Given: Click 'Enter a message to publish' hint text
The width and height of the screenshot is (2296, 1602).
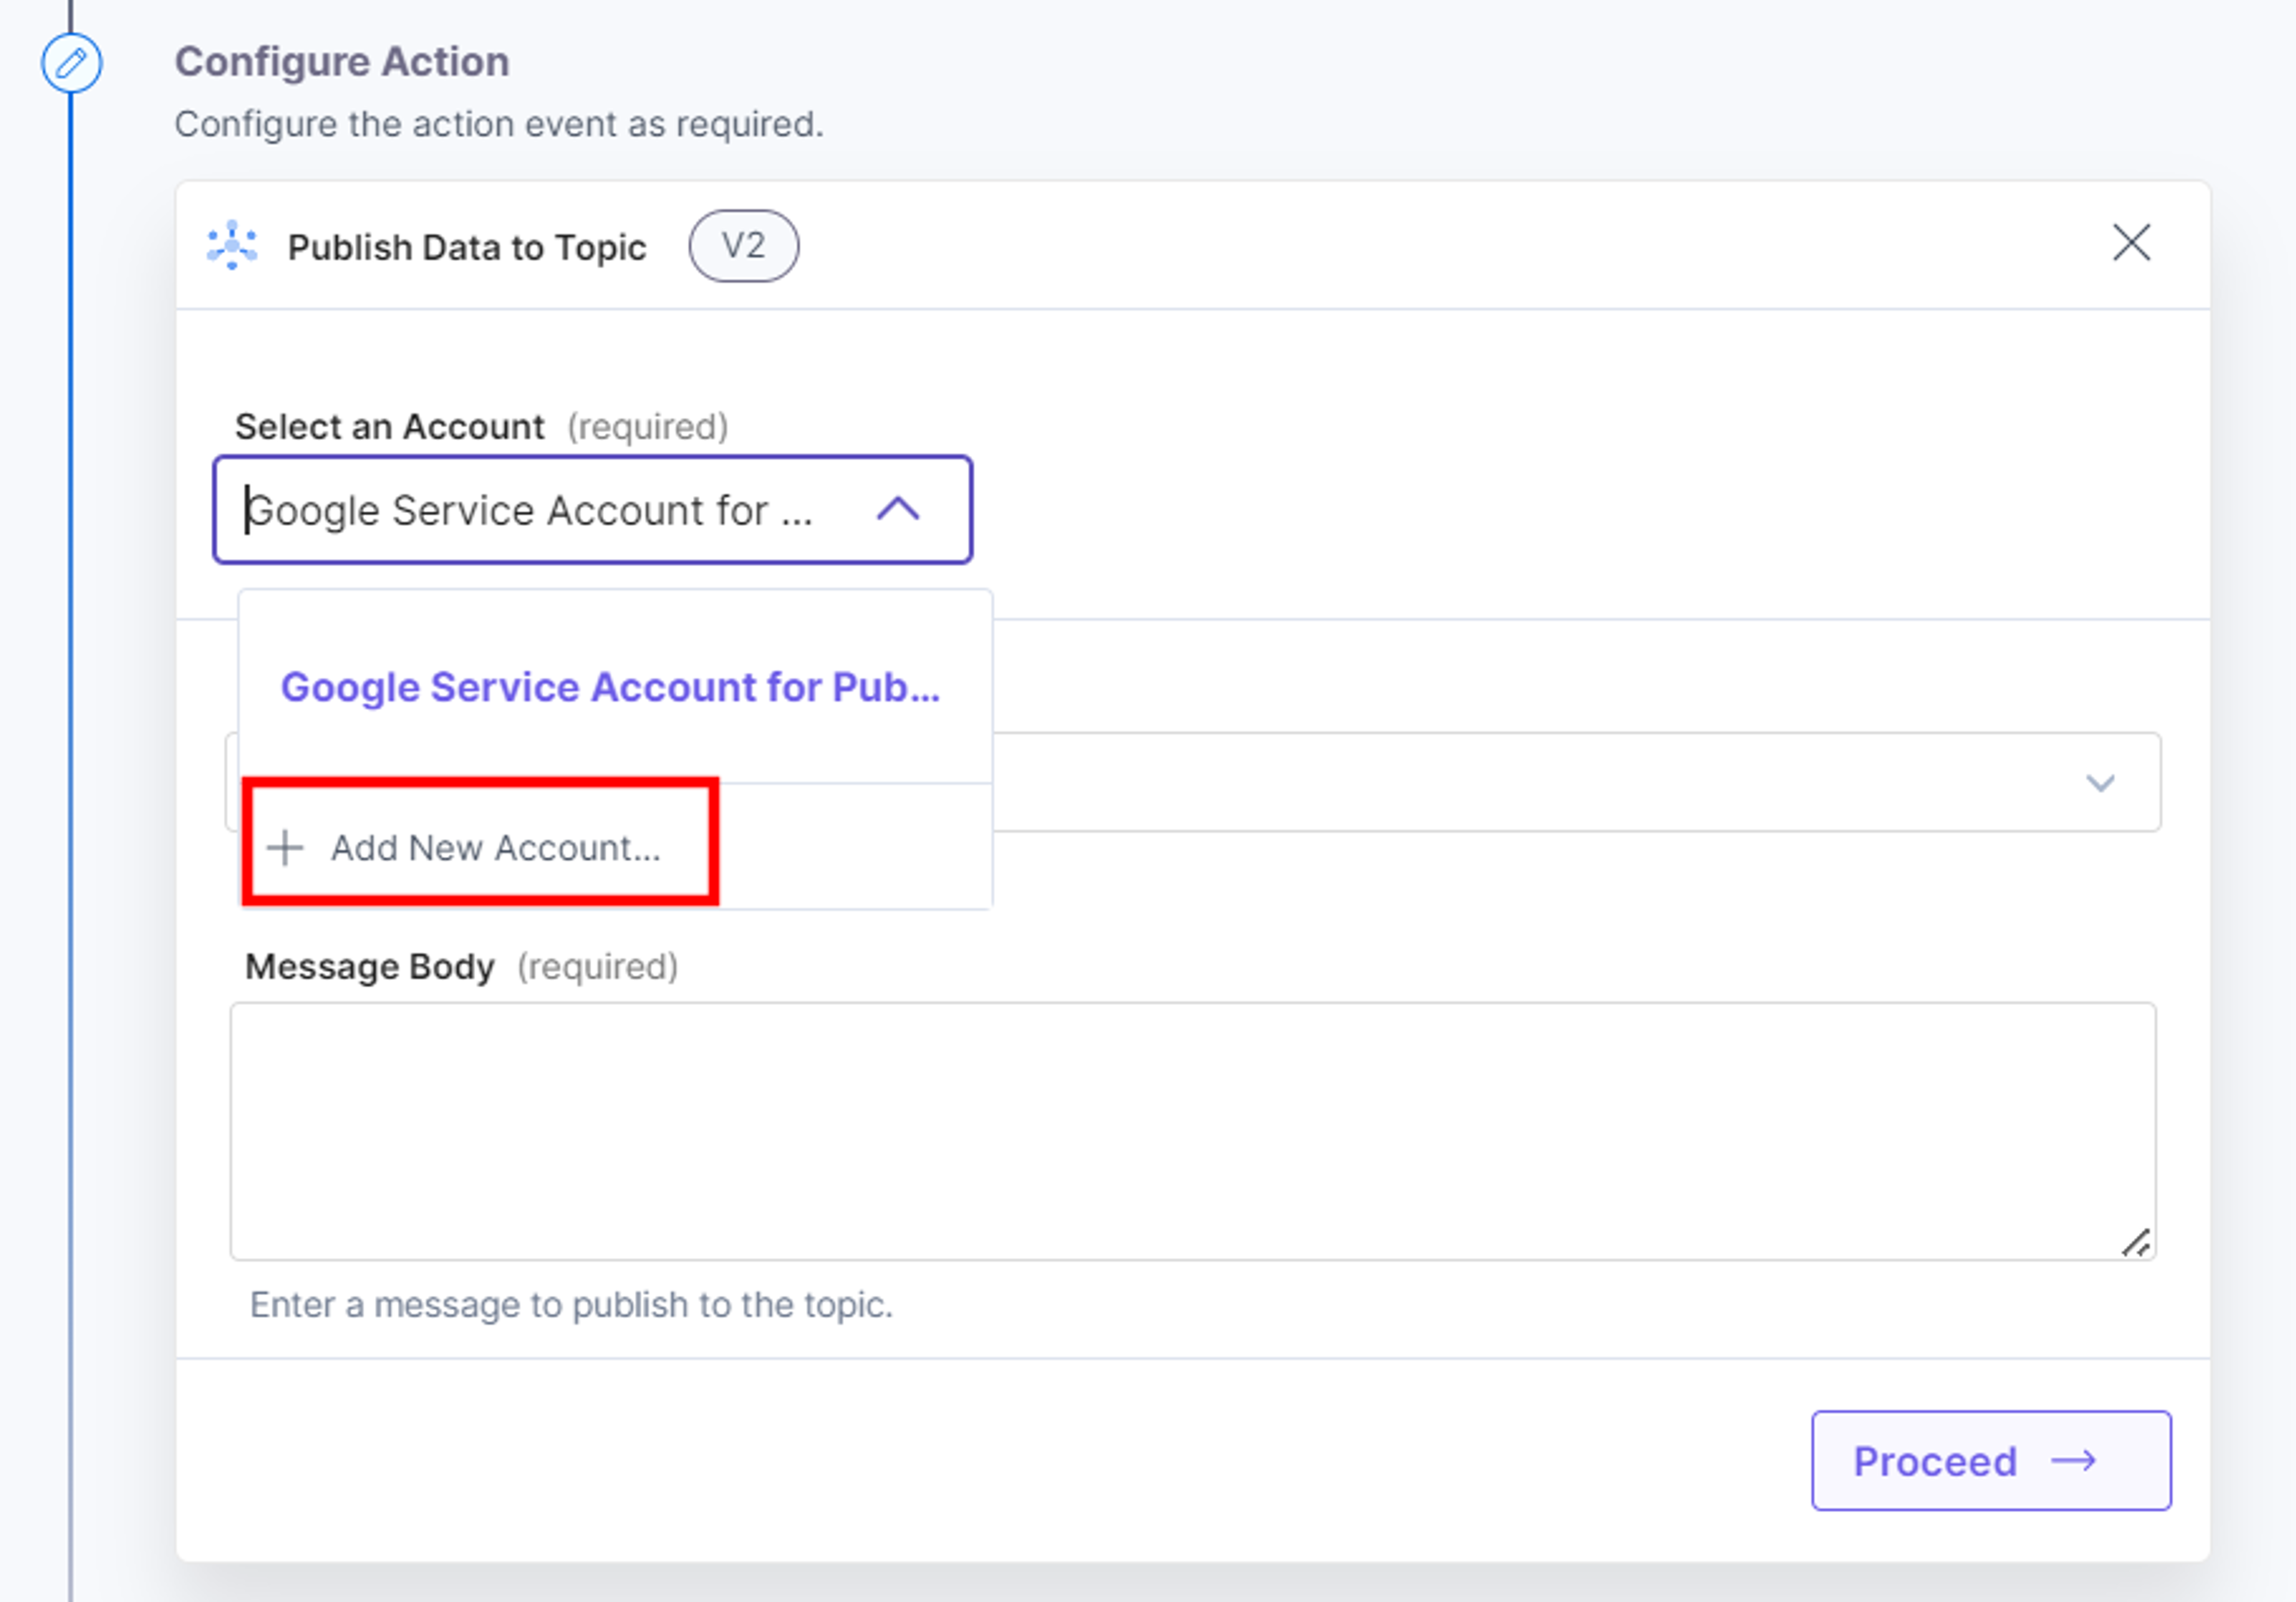Looking at the screenshot, I should [x=571, y=1305].
